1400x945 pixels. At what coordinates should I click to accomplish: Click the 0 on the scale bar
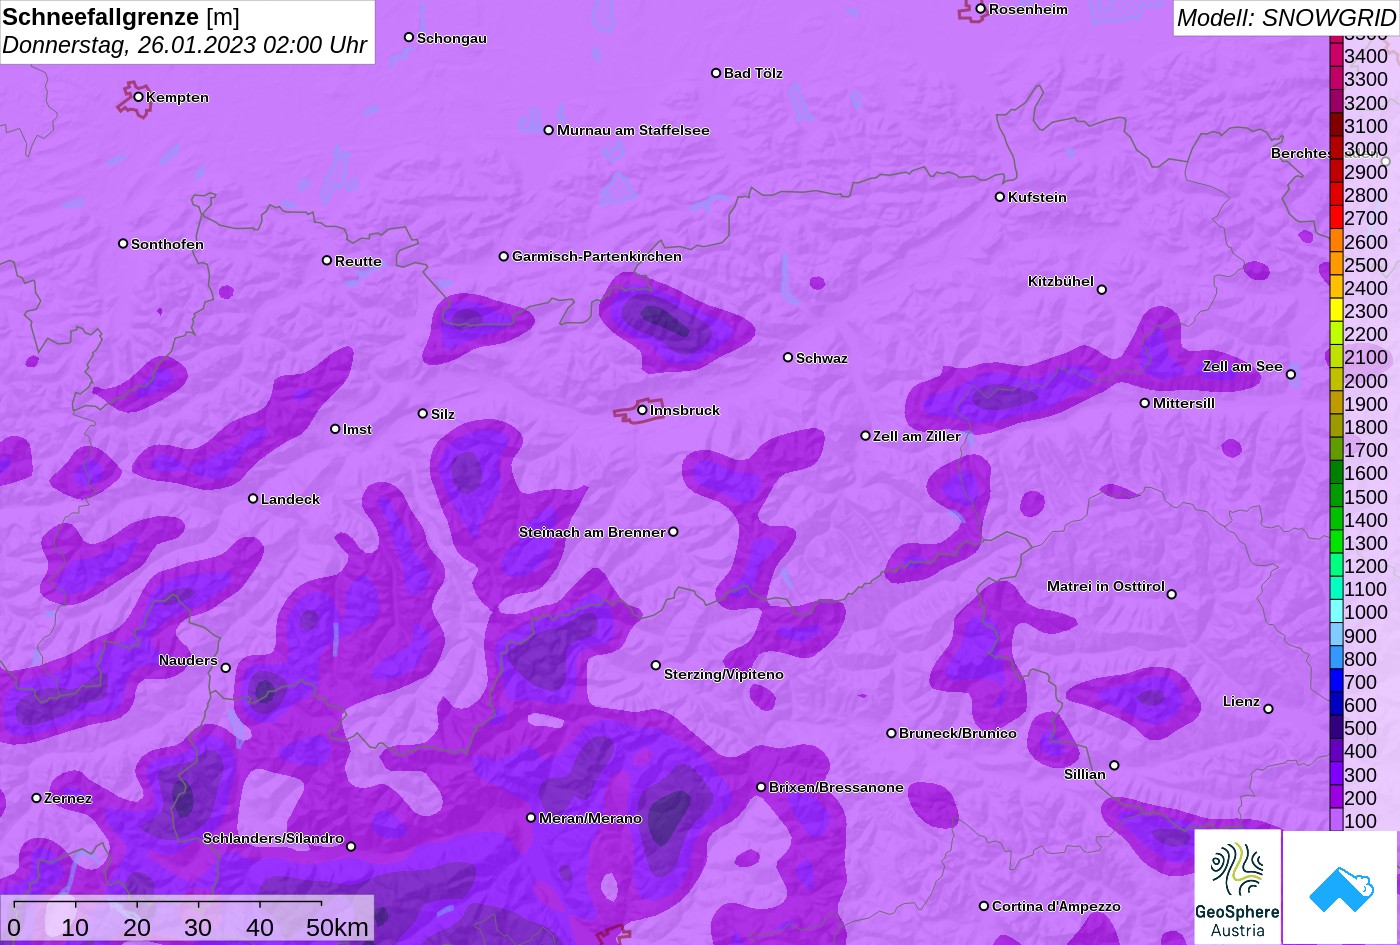click(14, 927)
